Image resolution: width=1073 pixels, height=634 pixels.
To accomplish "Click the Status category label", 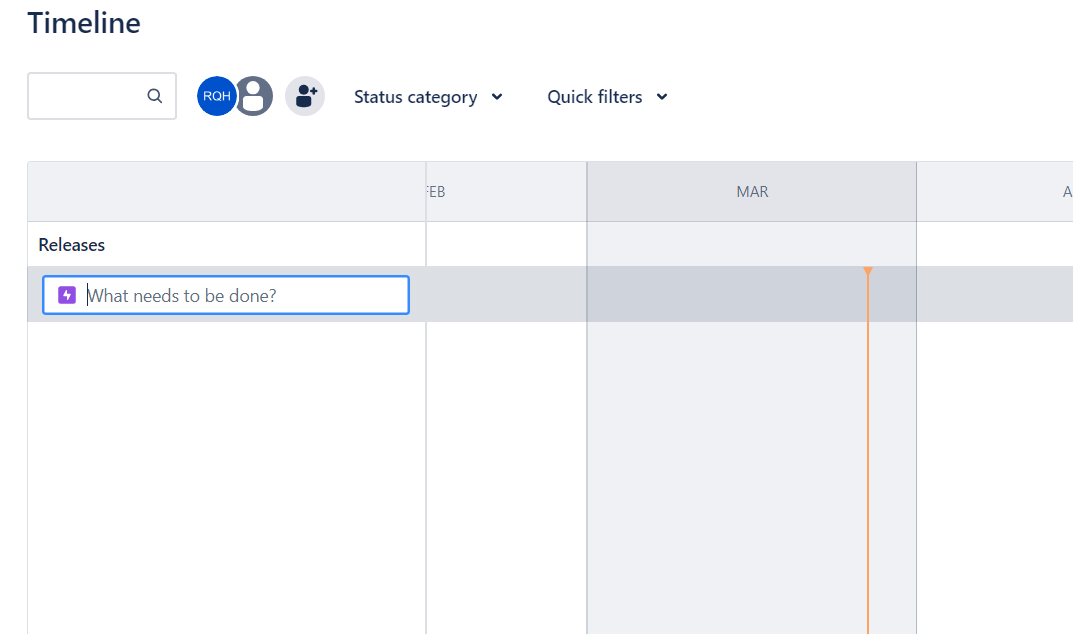I will click(415, 96).
